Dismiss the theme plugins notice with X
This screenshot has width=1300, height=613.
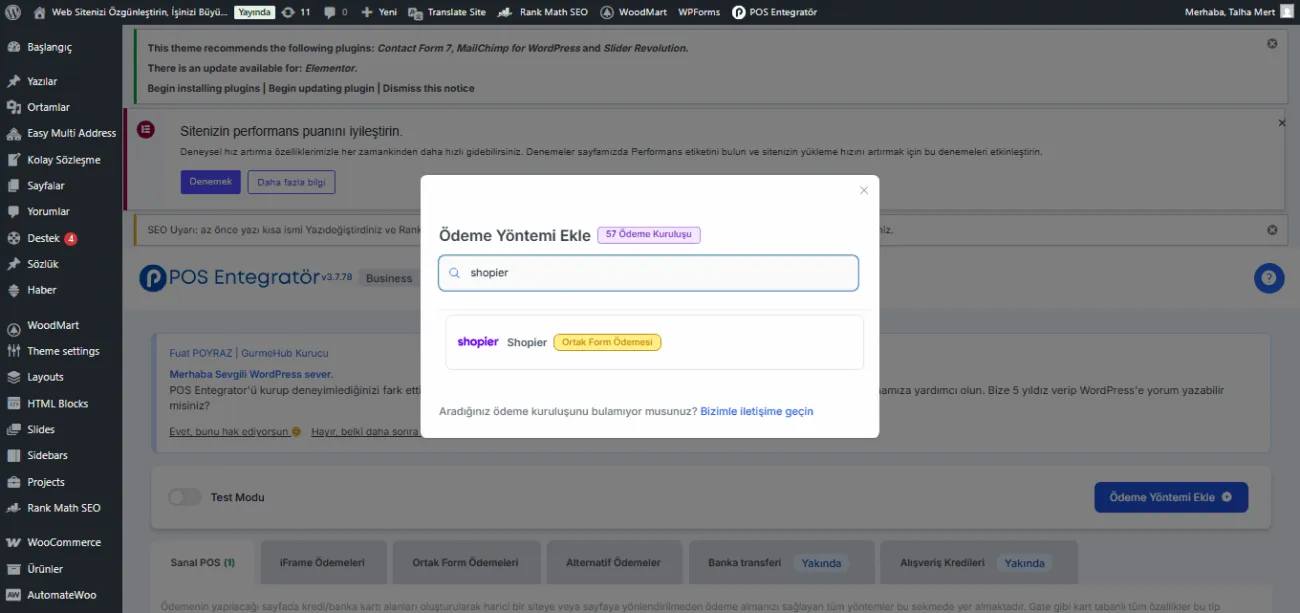(x=1272, y=44)
